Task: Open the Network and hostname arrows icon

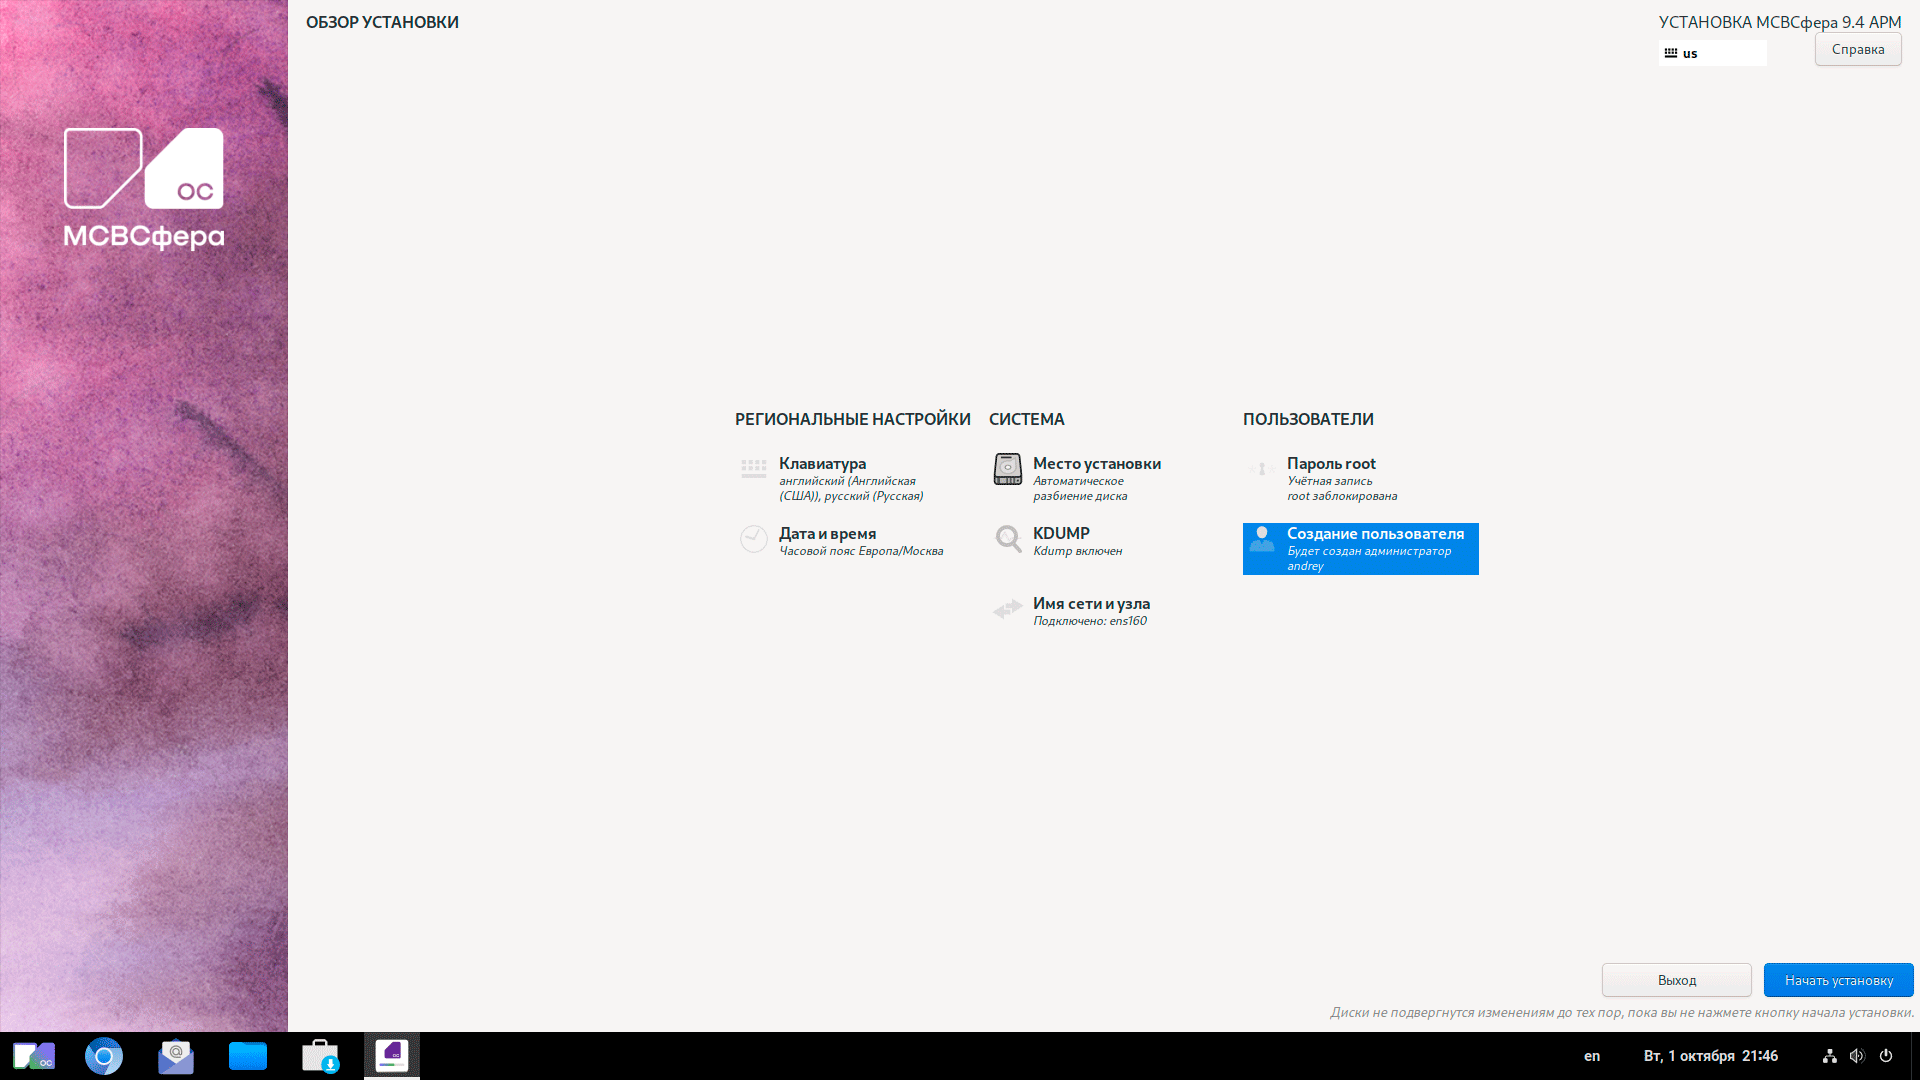Action: point(1007,609)
